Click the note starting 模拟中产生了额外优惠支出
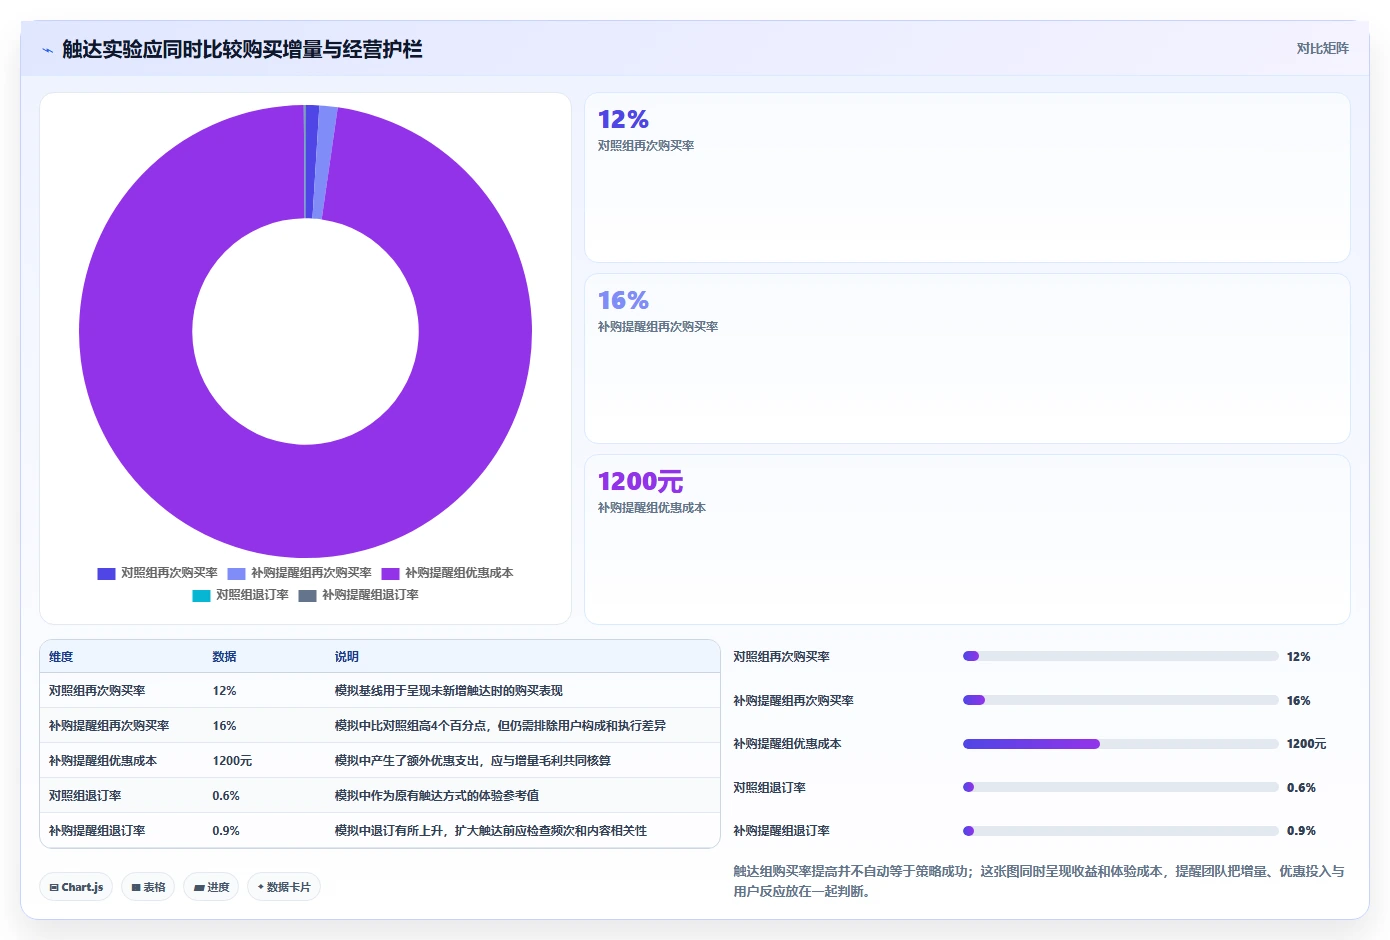Viewport: 1390px width, 940px height. pos(472,761)
